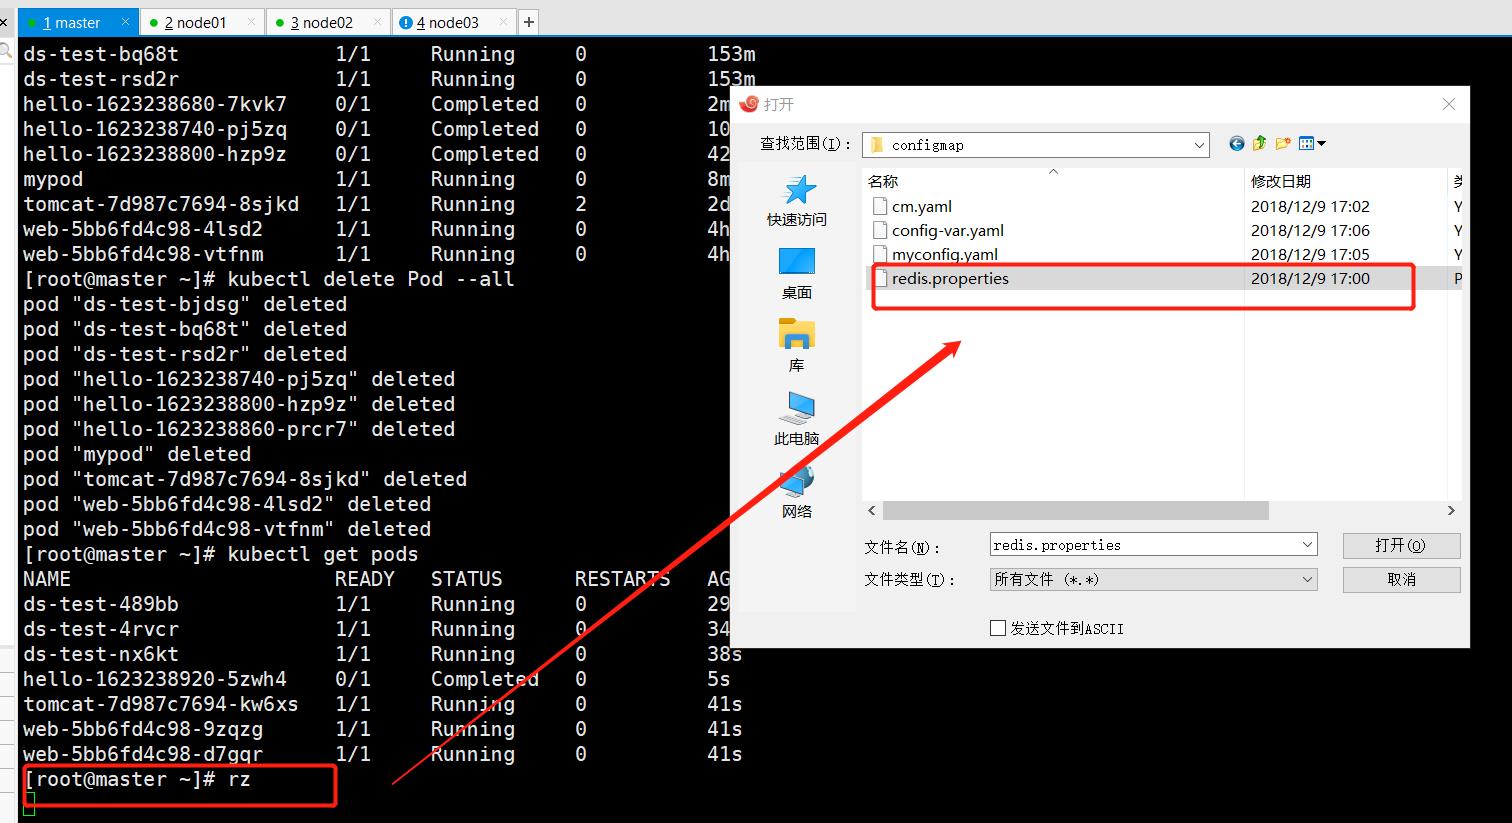This screenshot has width=1512, height=823.
Task: Click the green status dot on master tab
Action: point(33,23)
